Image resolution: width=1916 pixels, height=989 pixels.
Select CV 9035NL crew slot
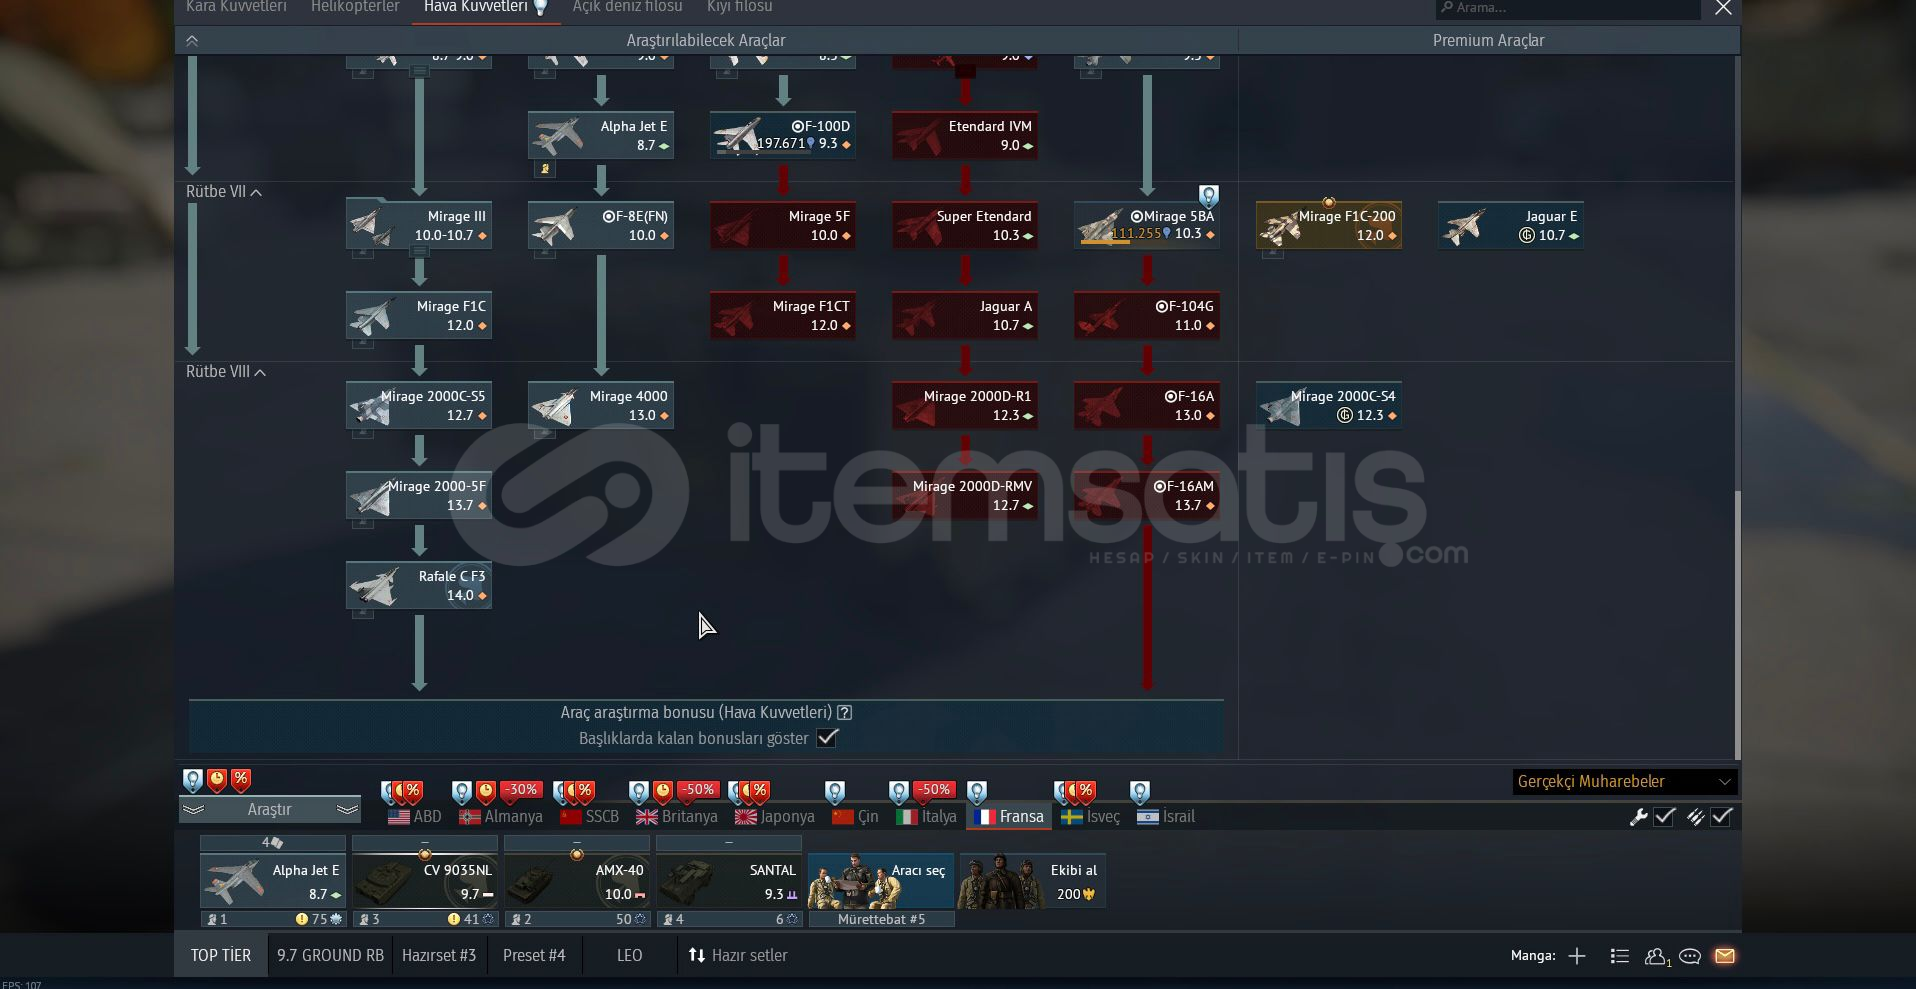pos(425,881)
